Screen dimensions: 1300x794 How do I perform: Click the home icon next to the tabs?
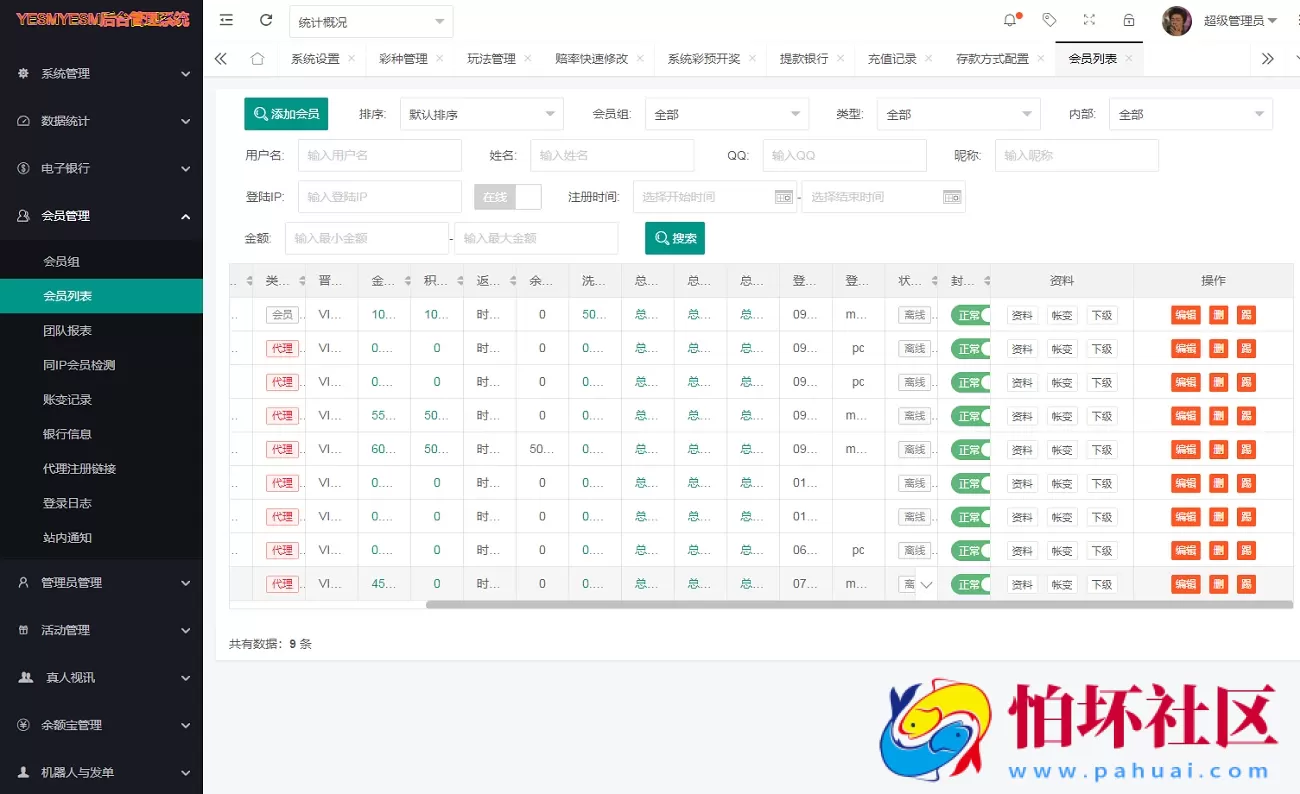(x=258, y=58)
